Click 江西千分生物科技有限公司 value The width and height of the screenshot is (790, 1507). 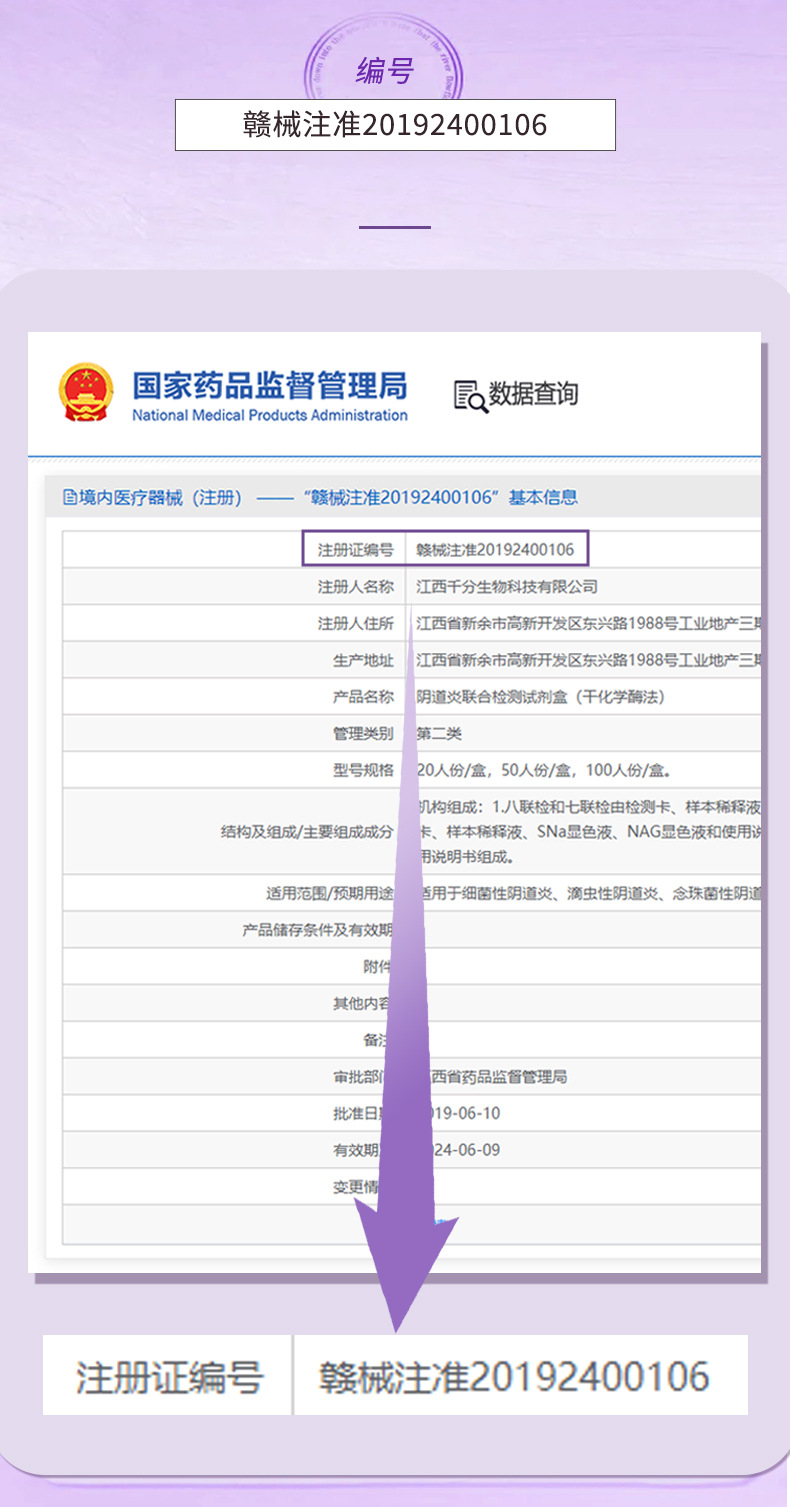pyautogui.click(x=507, y=587)
